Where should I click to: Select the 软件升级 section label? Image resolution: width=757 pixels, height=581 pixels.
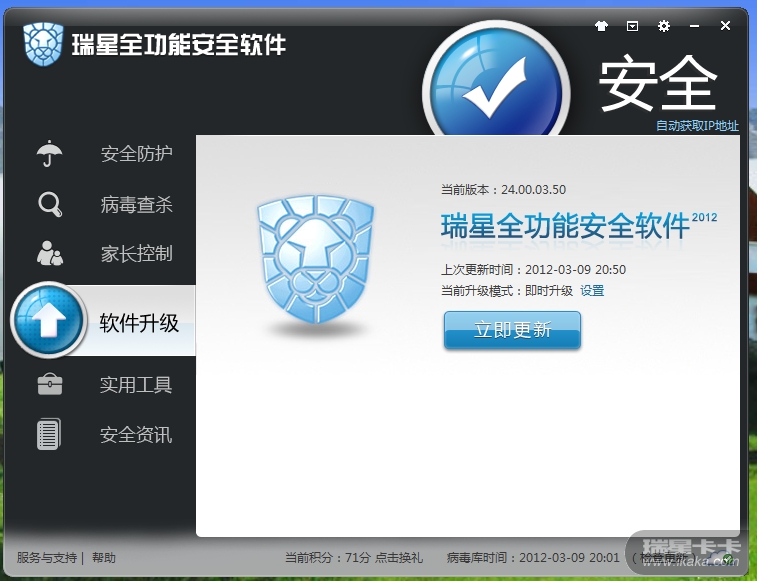(139, 323)
